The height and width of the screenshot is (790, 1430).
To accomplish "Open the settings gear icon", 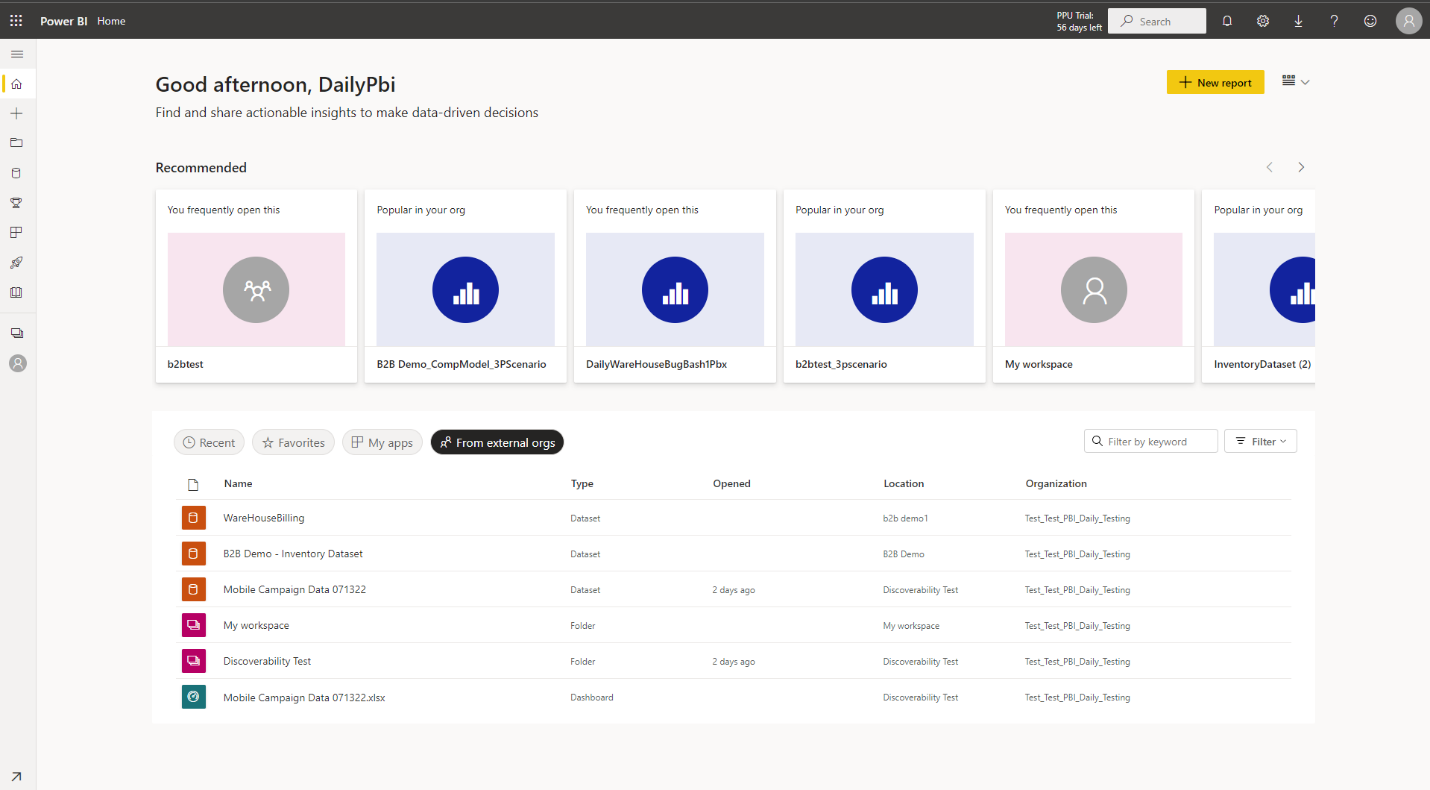I will [1263, 21].
